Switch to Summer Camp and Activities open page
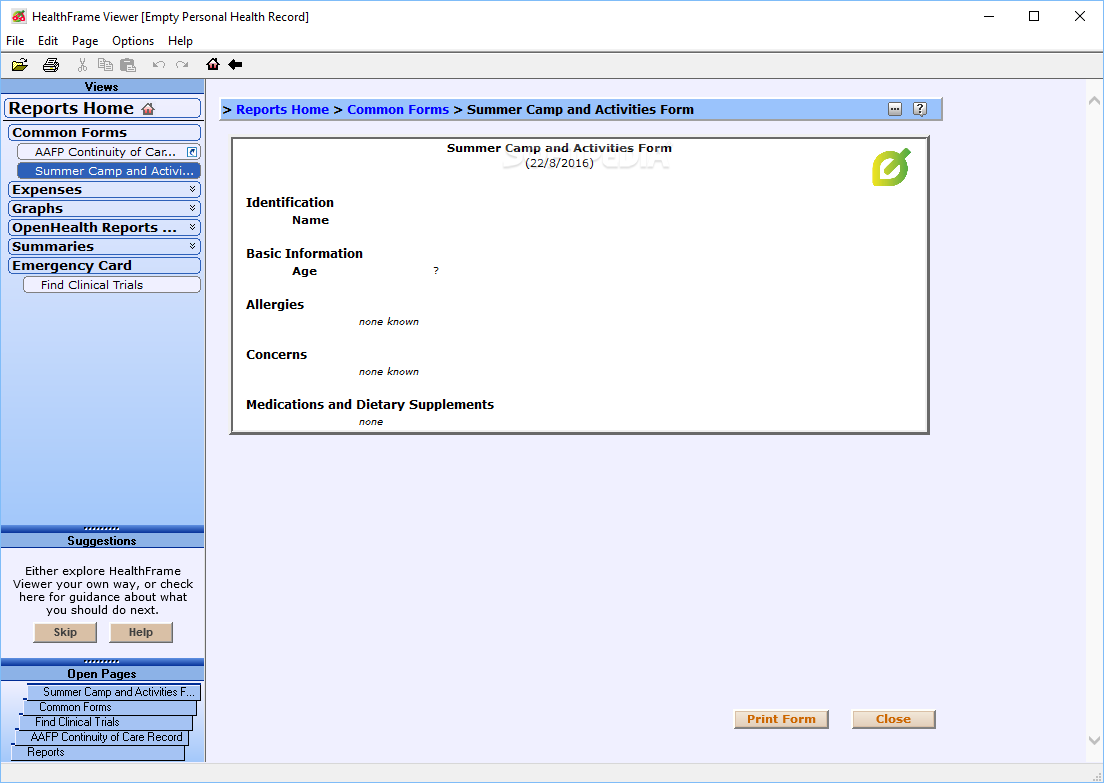Viewport: 1104px width, 783px height. pos(114,692)
